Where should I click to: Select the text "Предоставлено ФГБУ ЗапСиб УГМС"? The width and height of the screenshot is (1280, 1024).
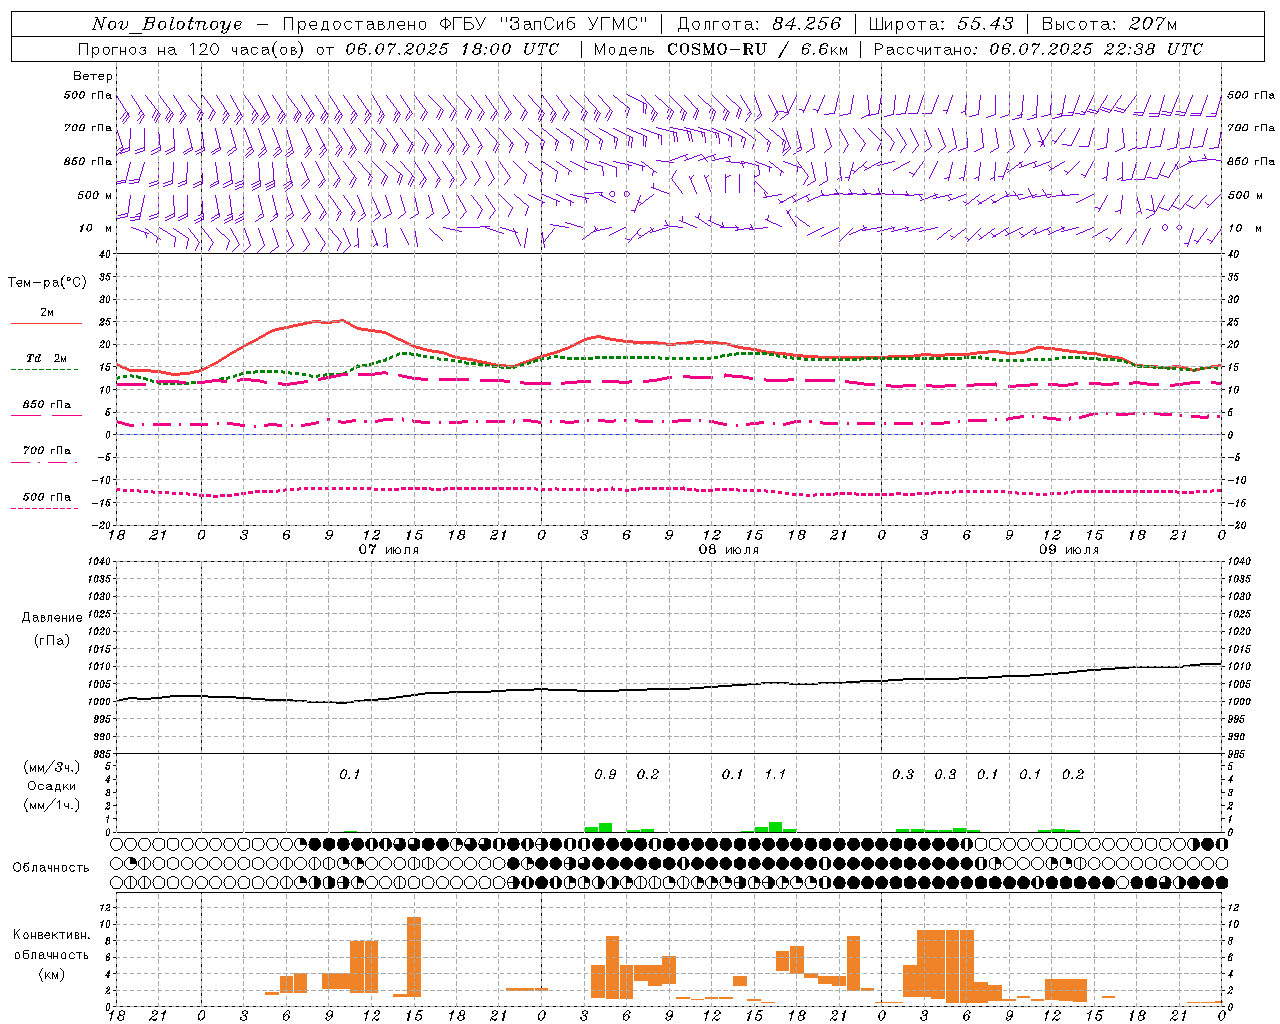(x=466, y=24)
